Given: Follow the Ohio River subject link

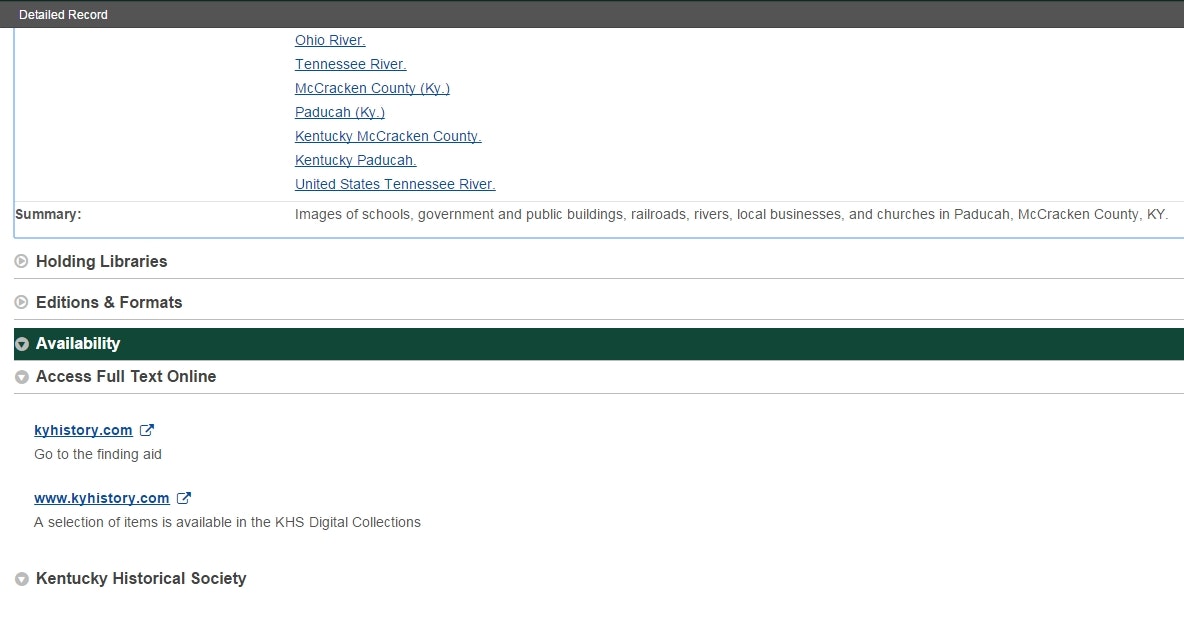Looking at the screenshot, I should pos(330,41).
